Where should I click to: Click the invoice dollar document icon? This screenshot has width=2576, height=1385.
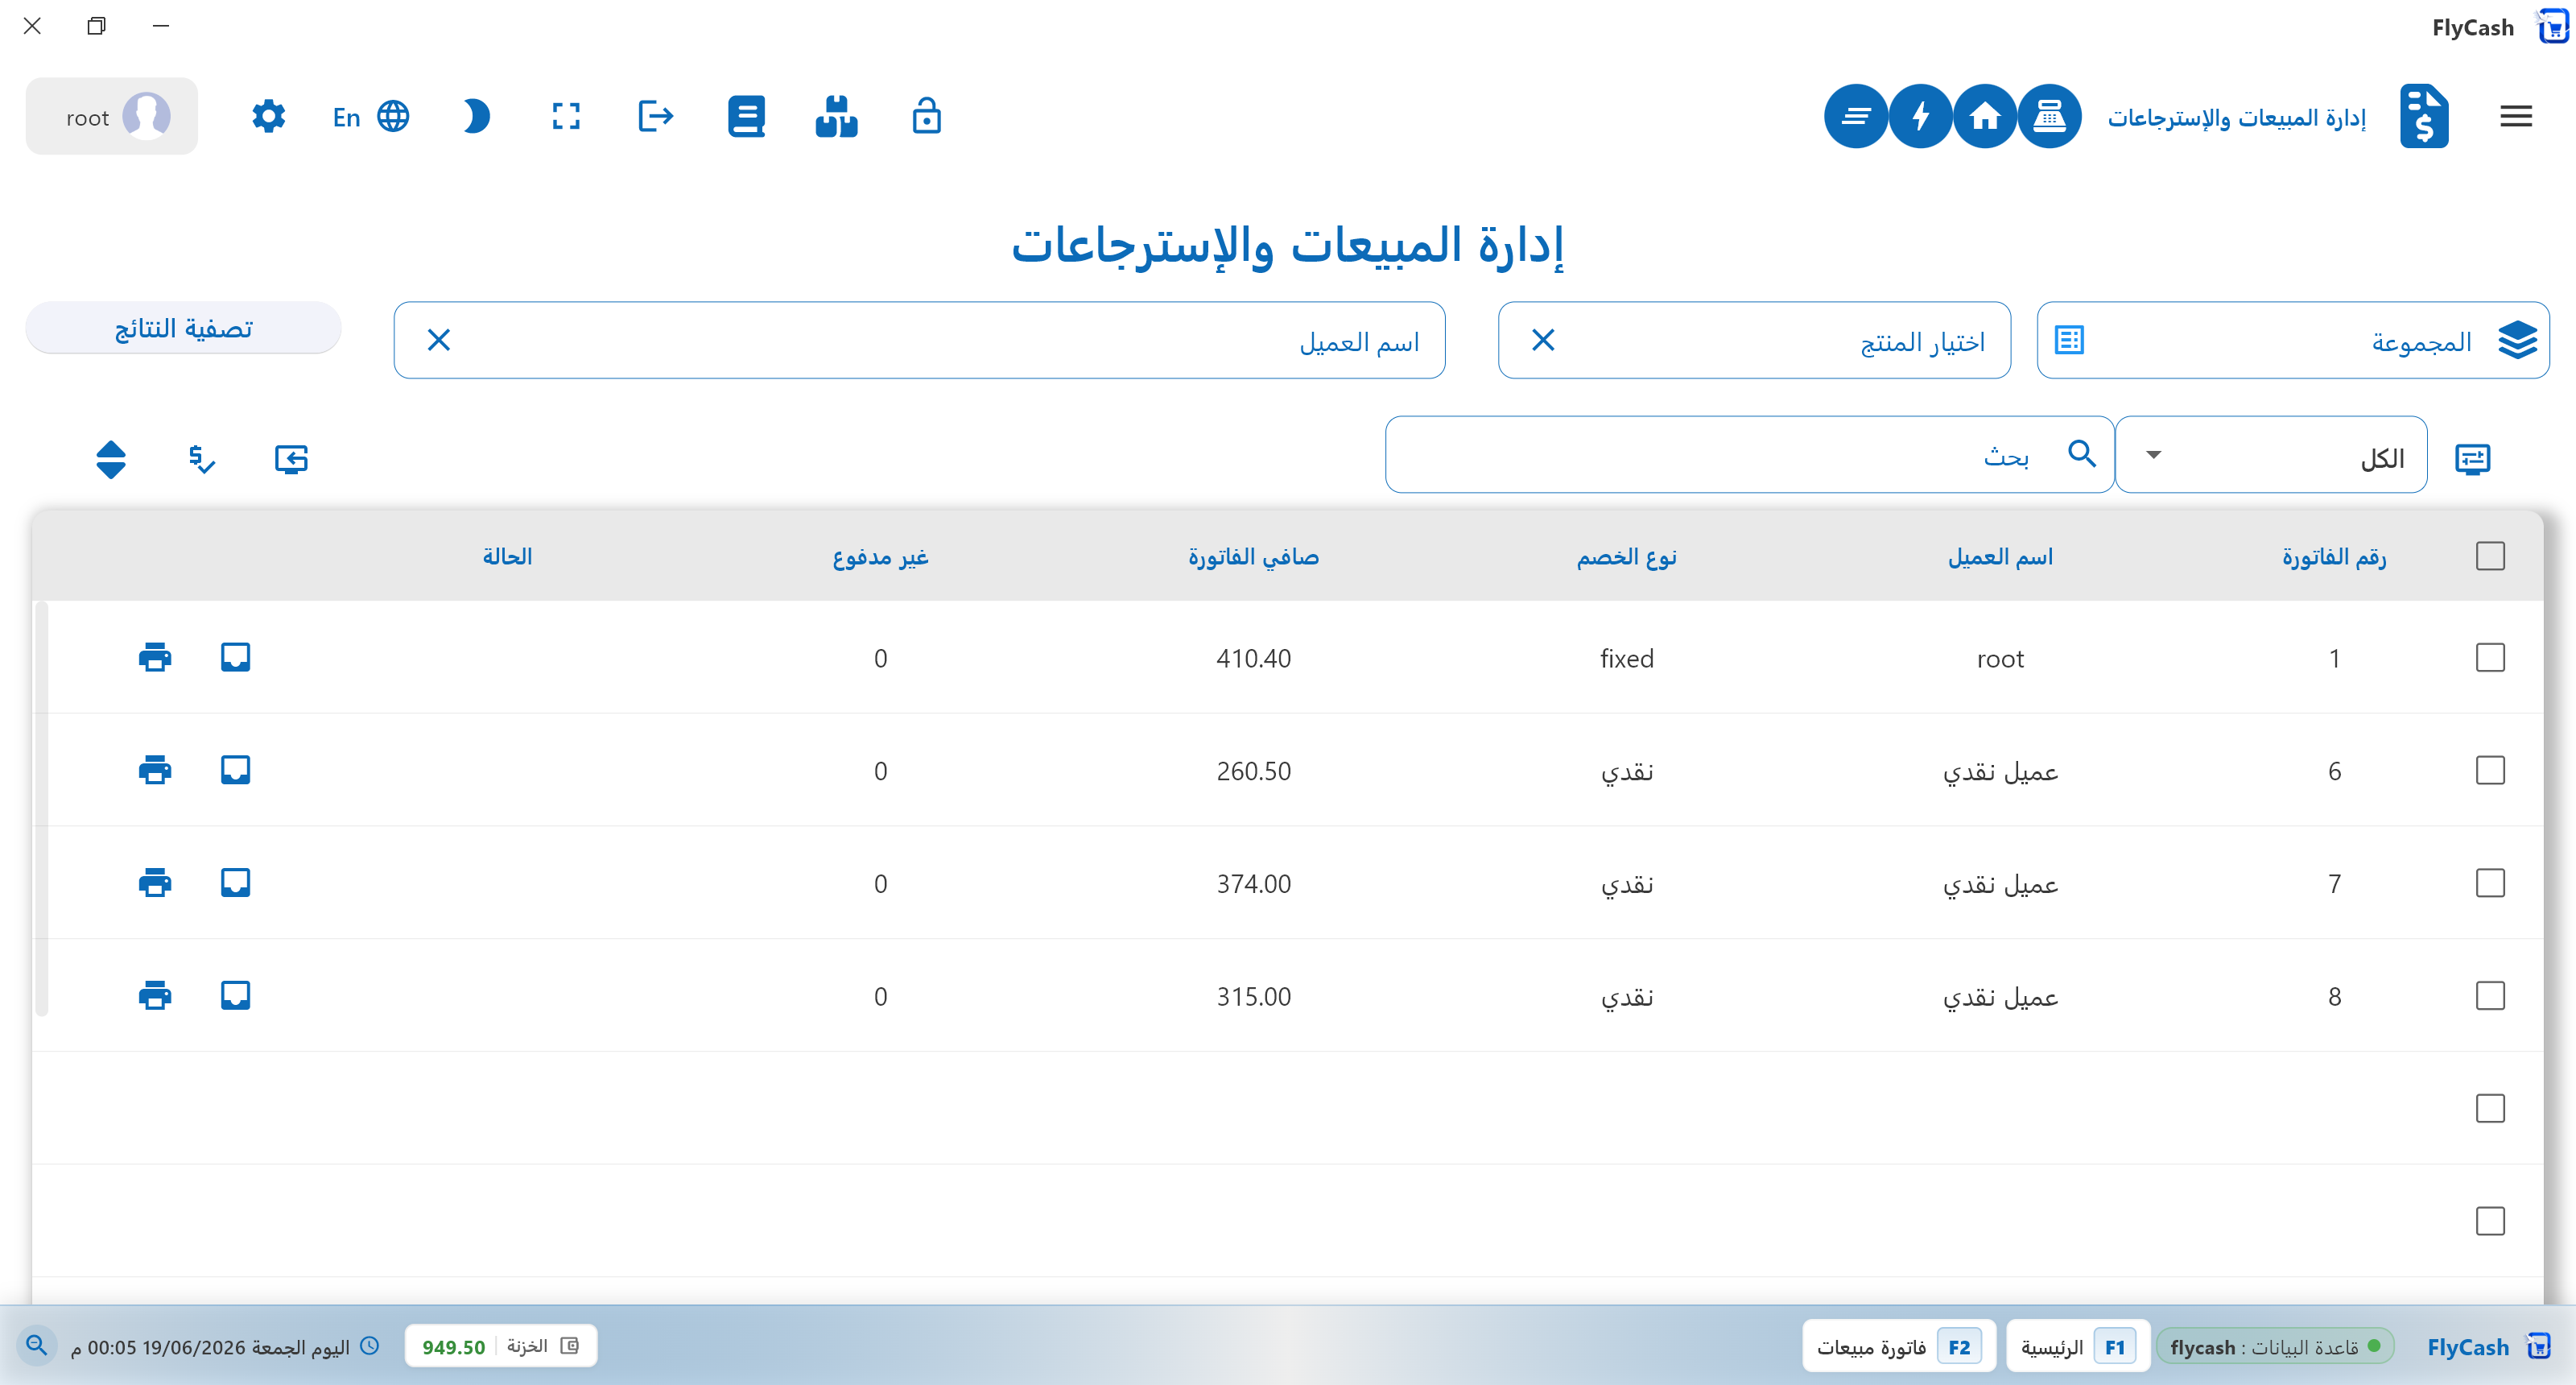[x=2424, y=117]
